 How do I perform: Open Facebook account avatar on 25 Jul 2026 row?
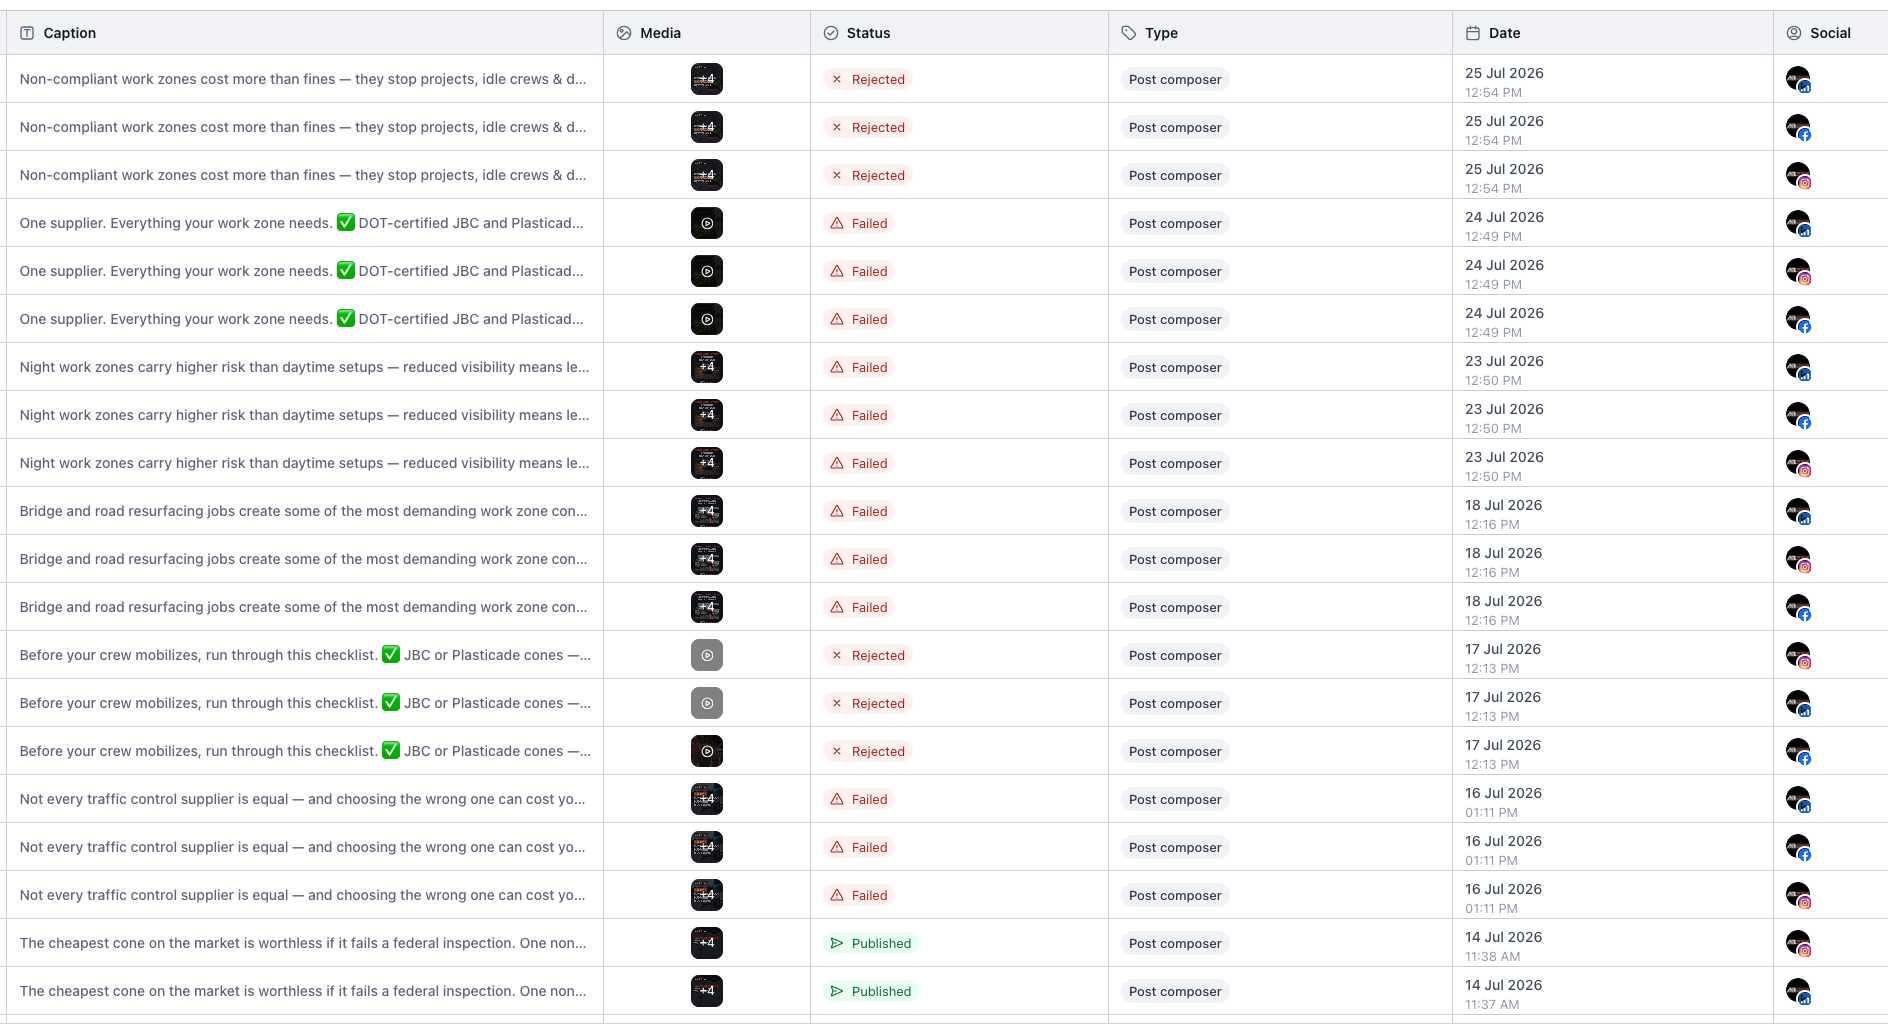click(x=1798, y=127)
